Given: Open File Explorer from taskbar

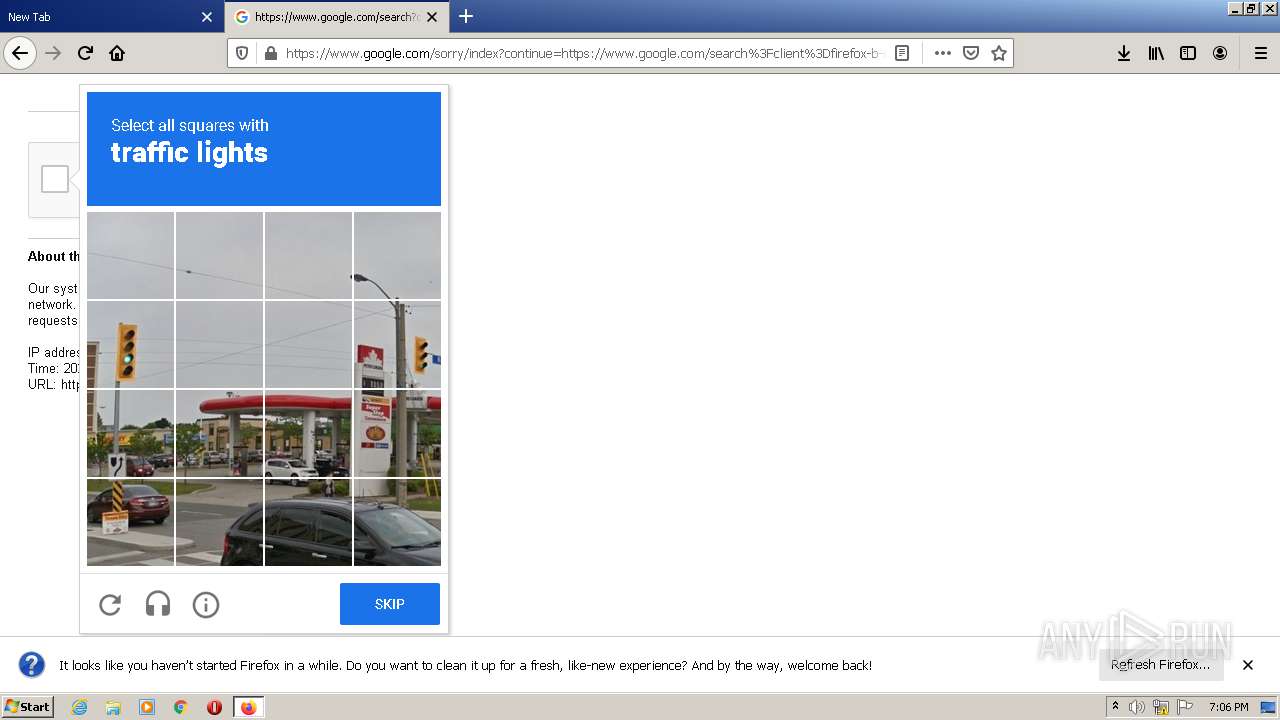Looking at the screenshot, I should tap(113, 707).
